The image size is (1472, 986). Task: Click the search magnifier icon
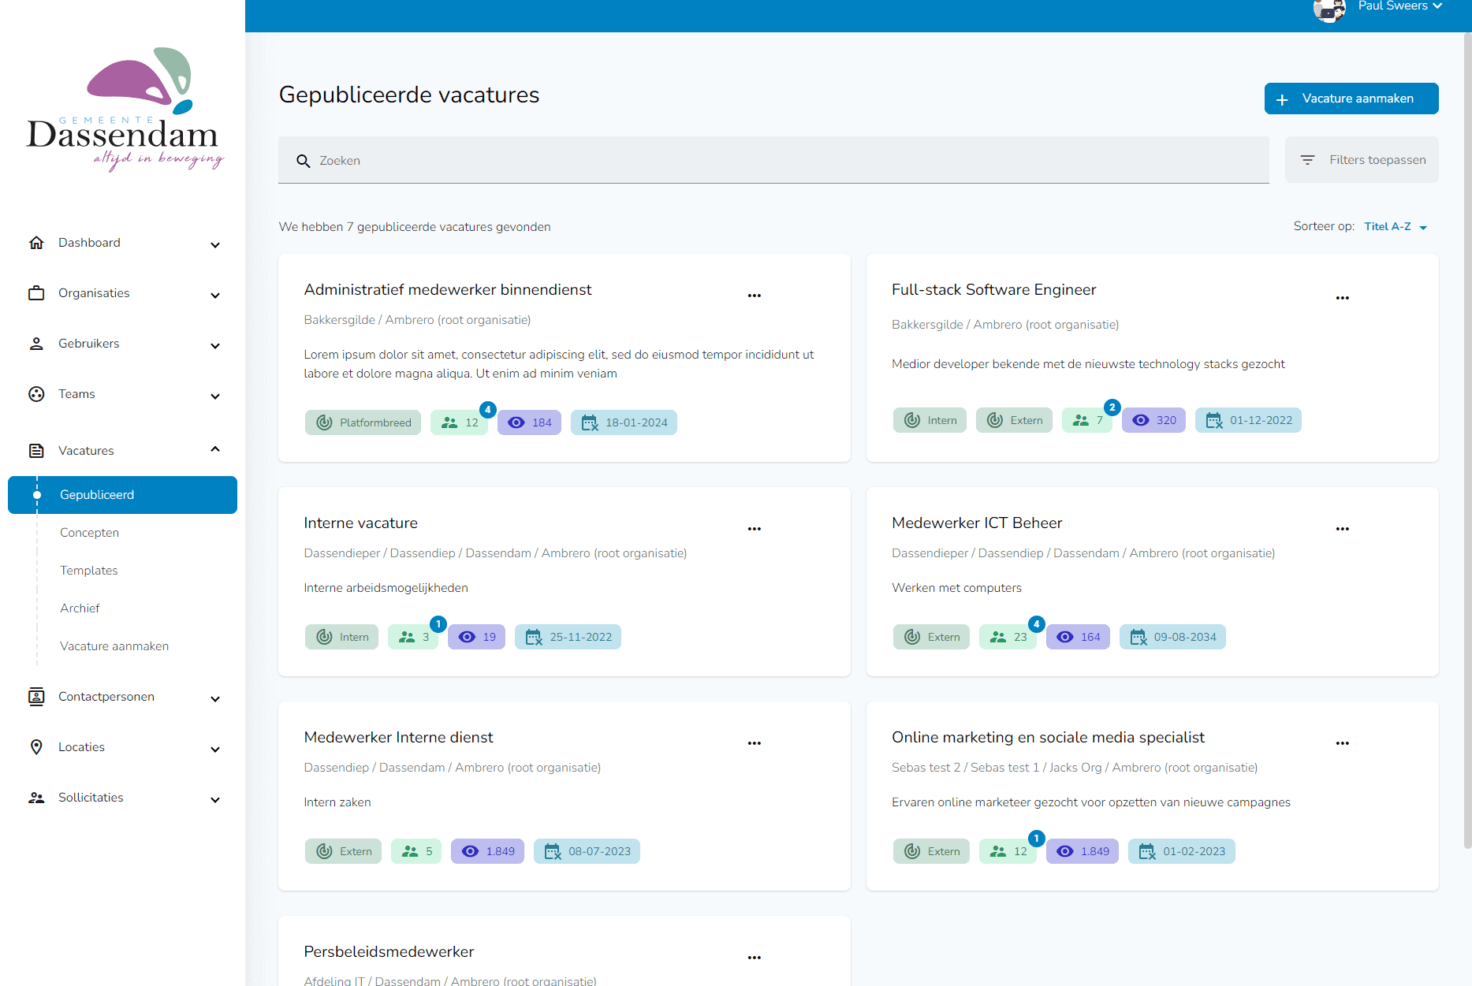(x=303, y=161)
